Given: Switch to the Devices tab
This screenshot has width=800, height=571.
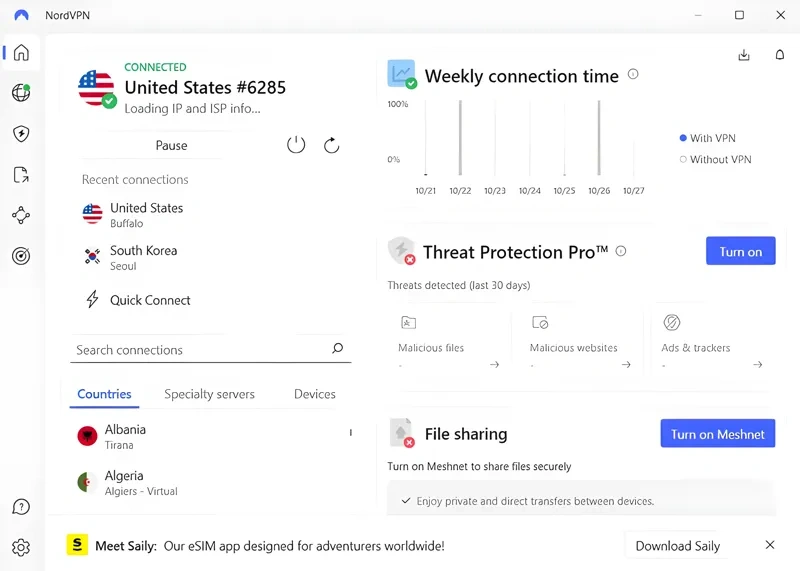Looking at the screenshot, I should click(315, 394).
